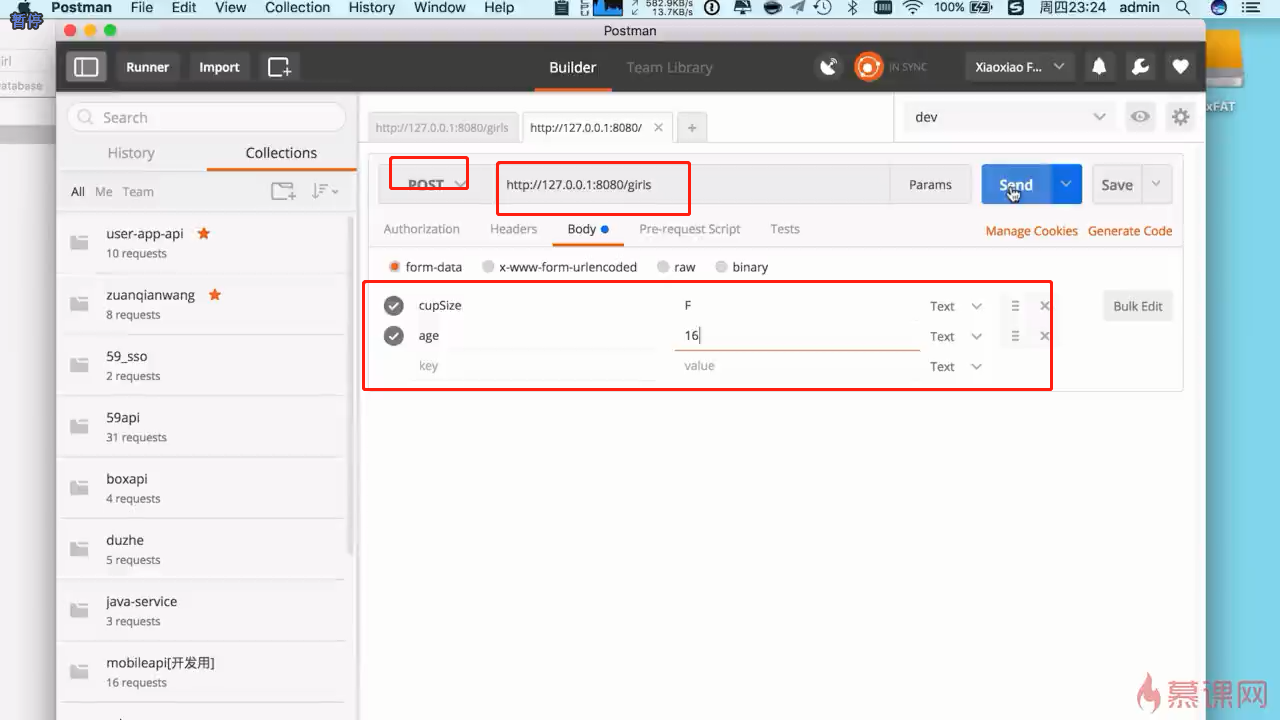Open Xiaoxiao F... account dropdown
The height and width of the screenshot is (720, 1280).
pos(1020,67)
